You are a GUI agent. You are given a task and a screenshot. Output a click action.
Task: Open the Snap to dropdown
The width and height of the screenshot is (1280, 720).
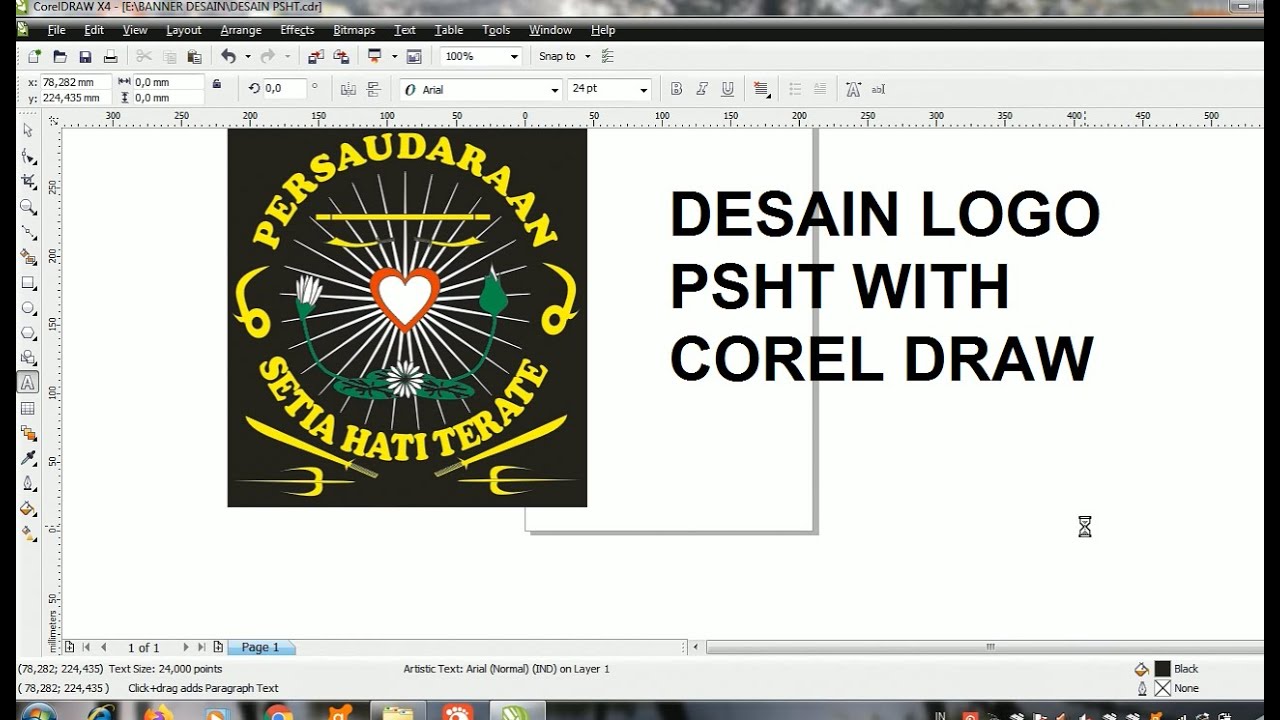click(587, 57)
